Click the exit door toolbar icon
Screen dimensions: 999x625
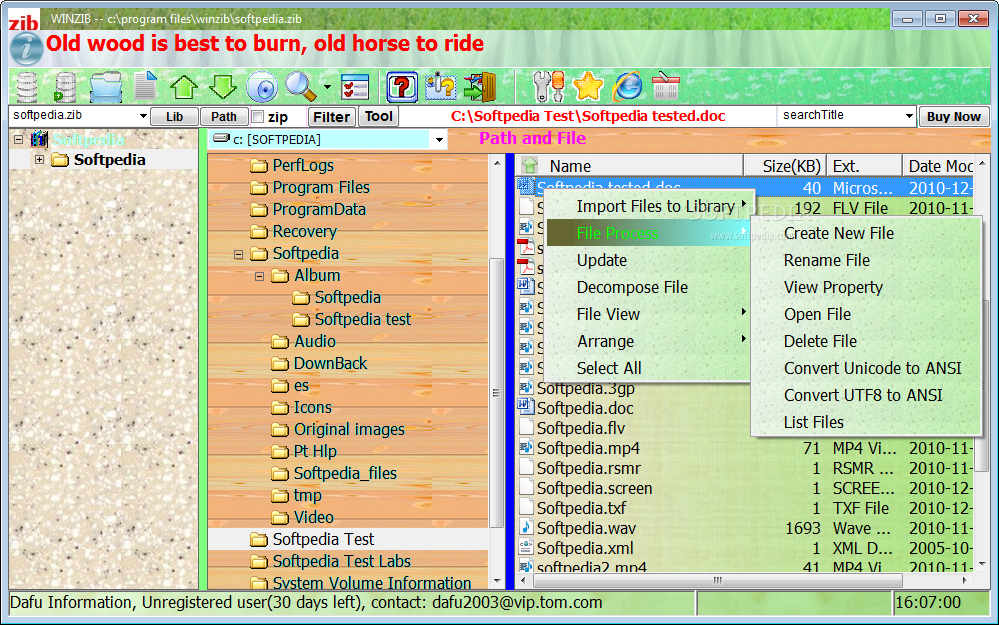coord(480,87)
